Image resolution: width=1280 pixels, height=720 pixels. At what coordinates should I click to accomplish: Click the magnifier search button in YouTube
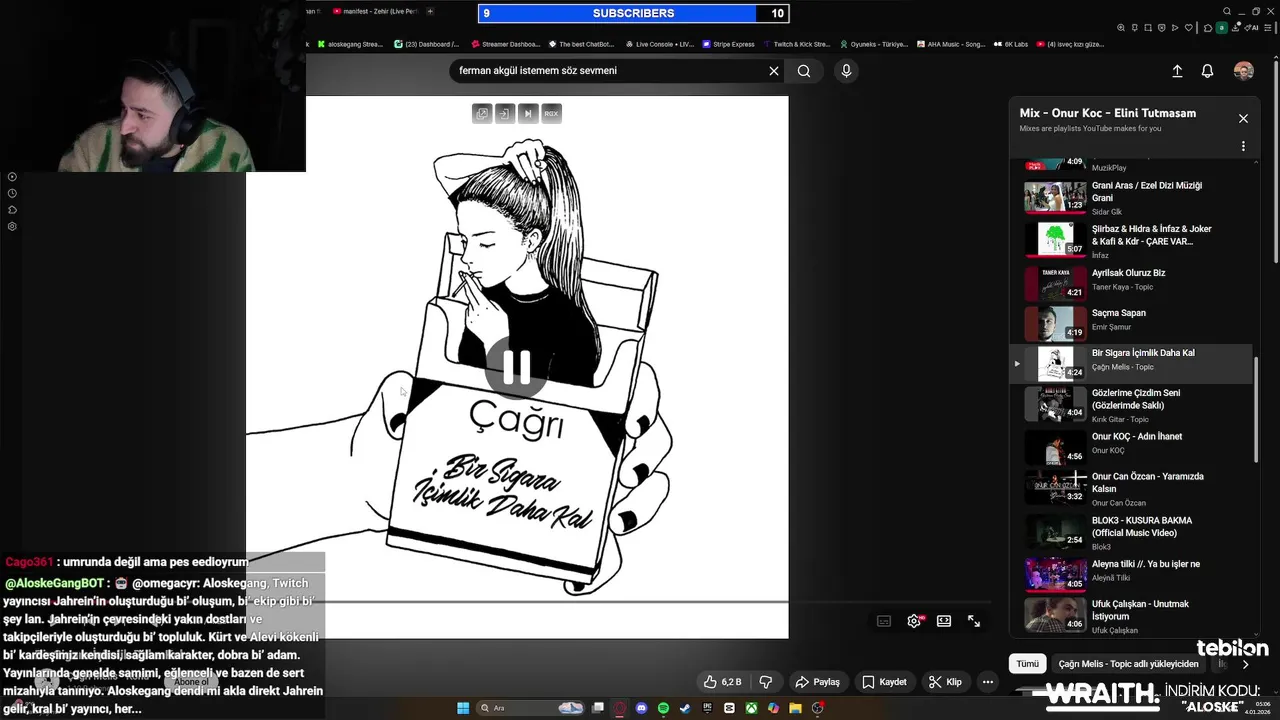click(x=804, y=71)
